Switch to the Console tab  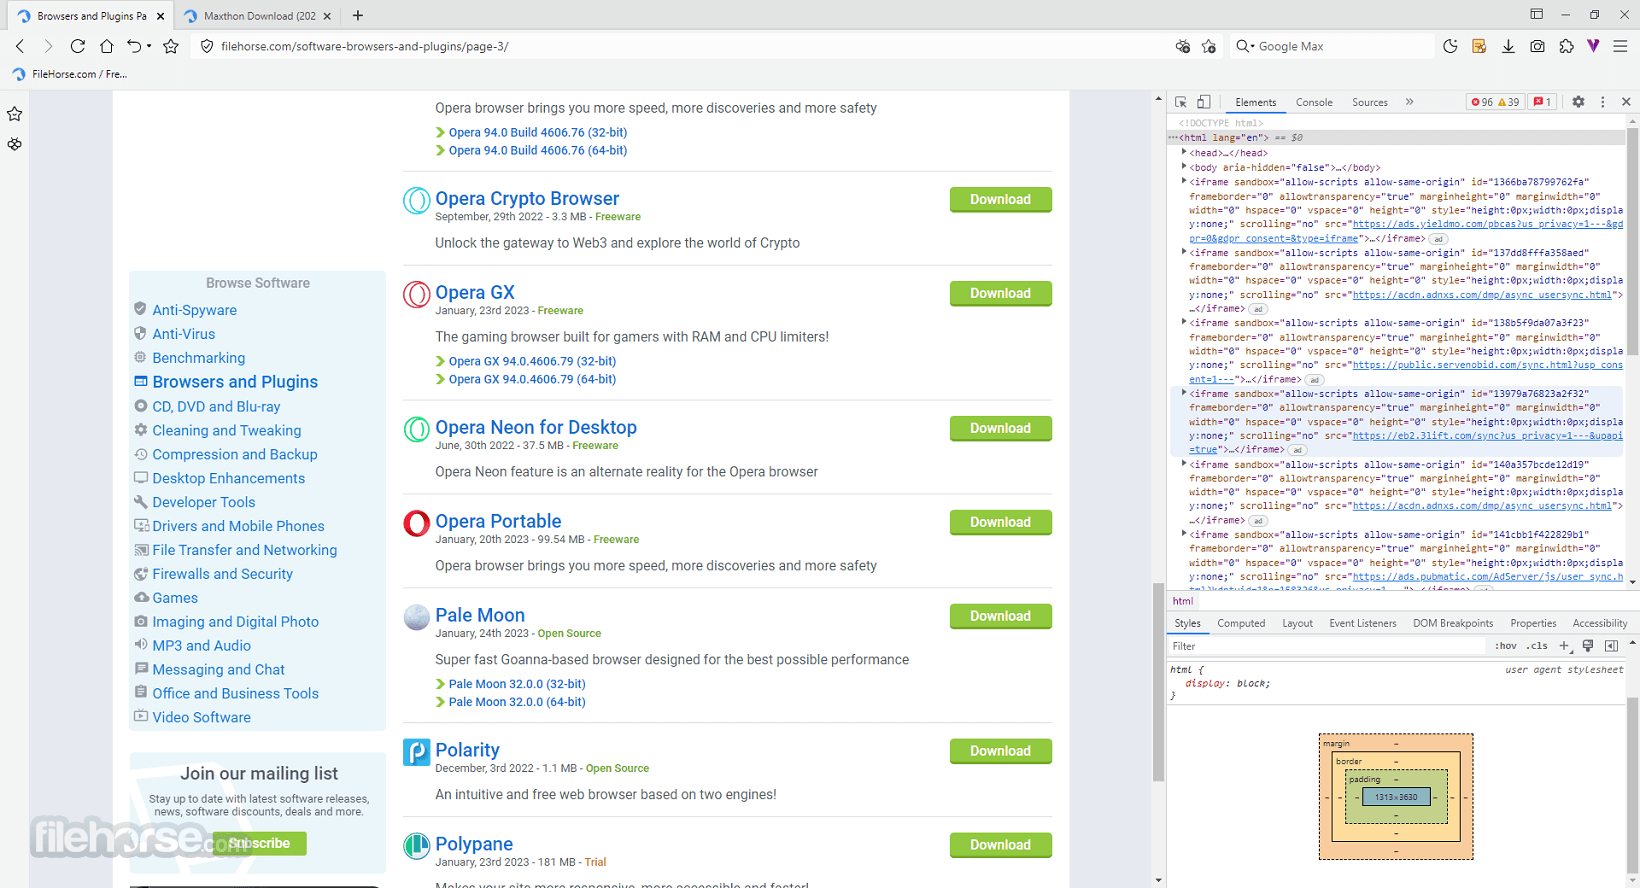[1314, 102]
